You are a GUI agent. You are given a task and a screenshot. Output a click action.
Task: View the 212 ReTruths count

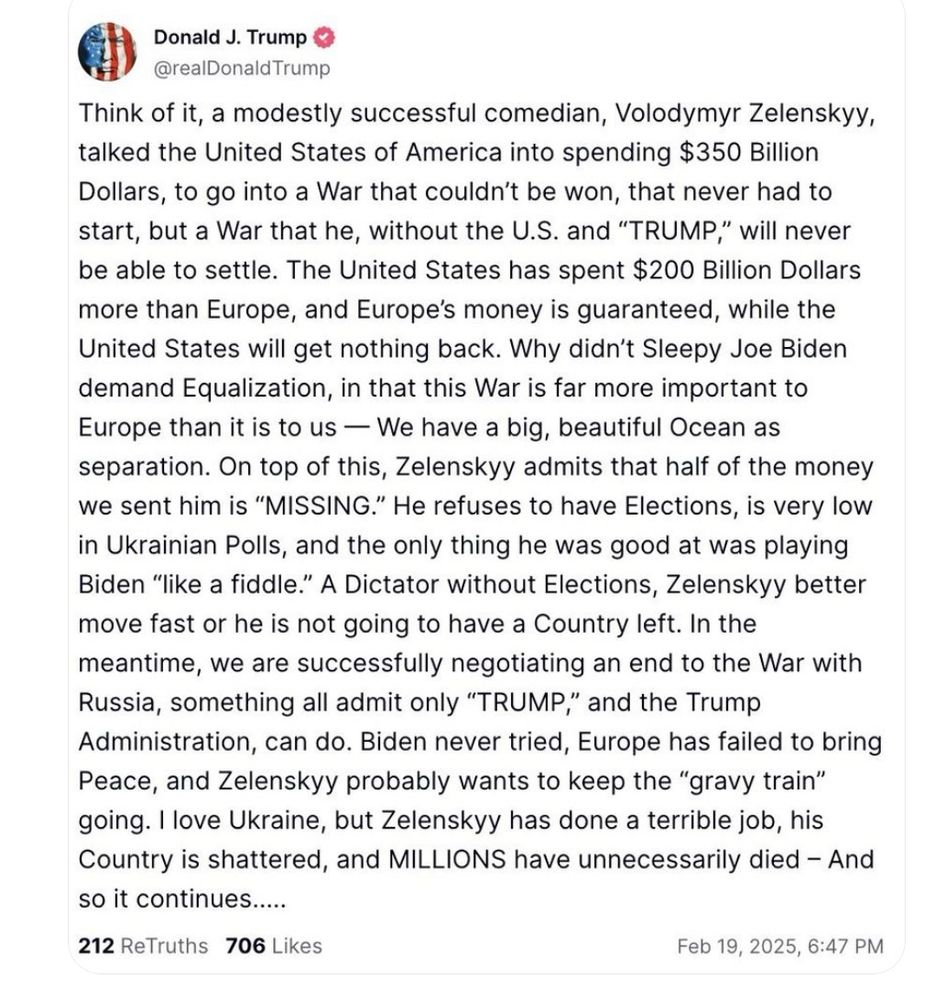[143, 946]
